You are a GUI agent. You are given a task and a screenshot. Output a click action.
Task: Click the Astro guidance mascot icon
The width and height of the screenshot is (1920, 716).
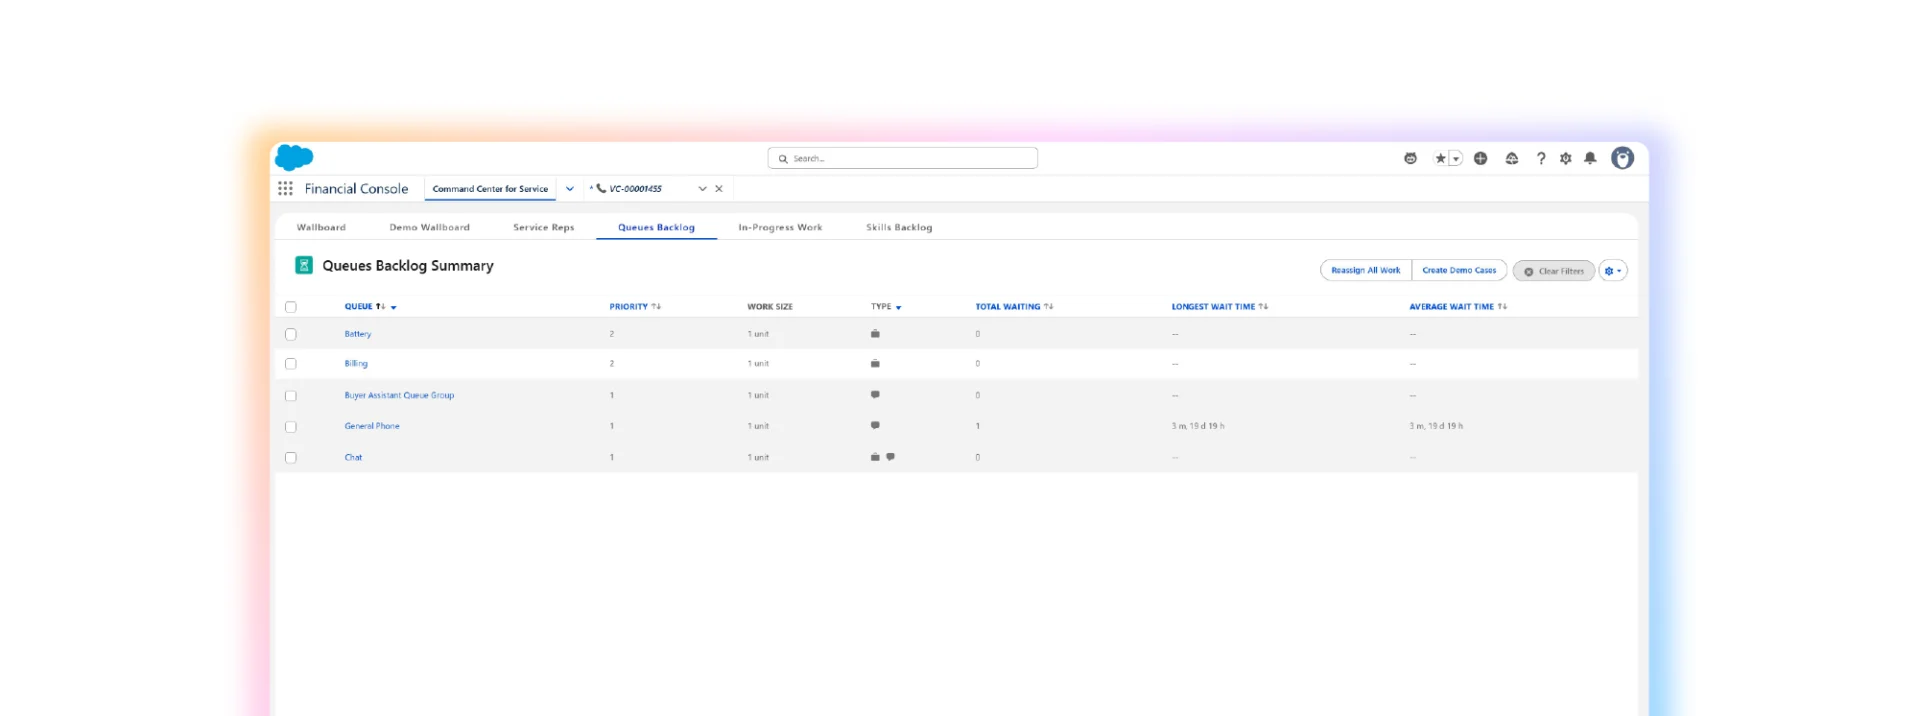click(1410, 158)
